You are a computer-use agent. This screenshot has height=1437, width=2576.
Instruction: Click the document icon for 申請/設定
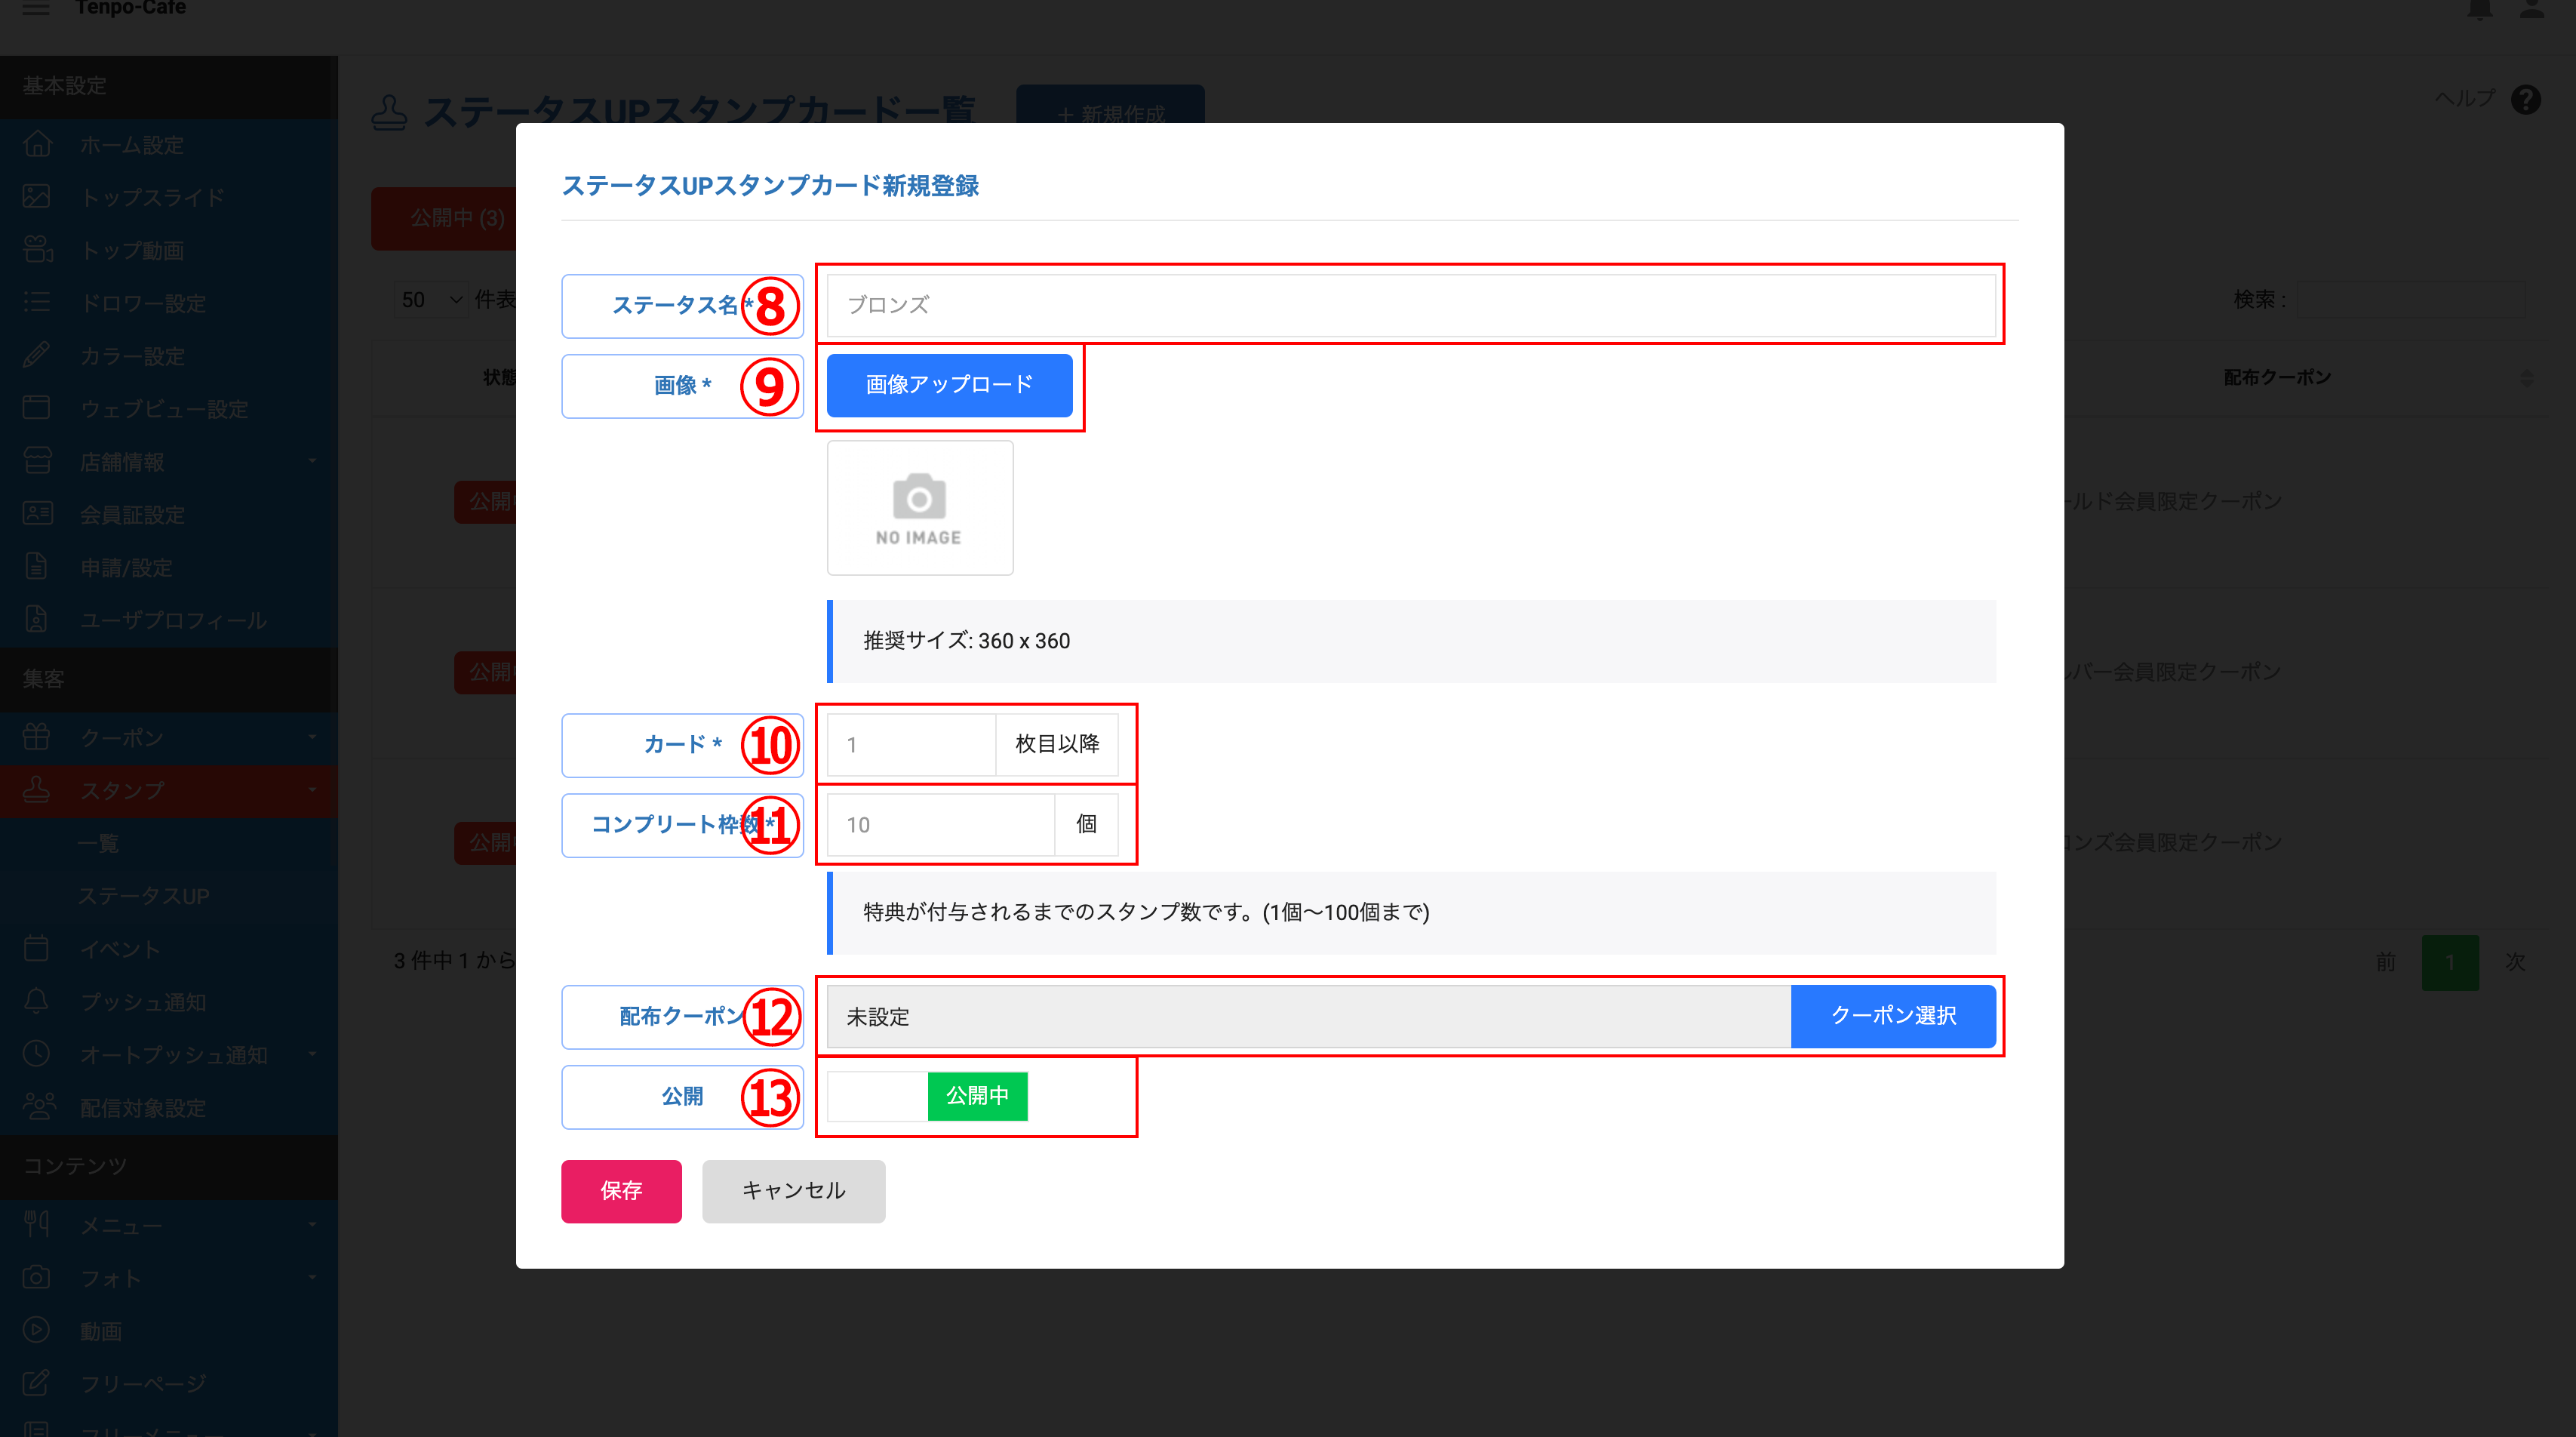point(37,567)
